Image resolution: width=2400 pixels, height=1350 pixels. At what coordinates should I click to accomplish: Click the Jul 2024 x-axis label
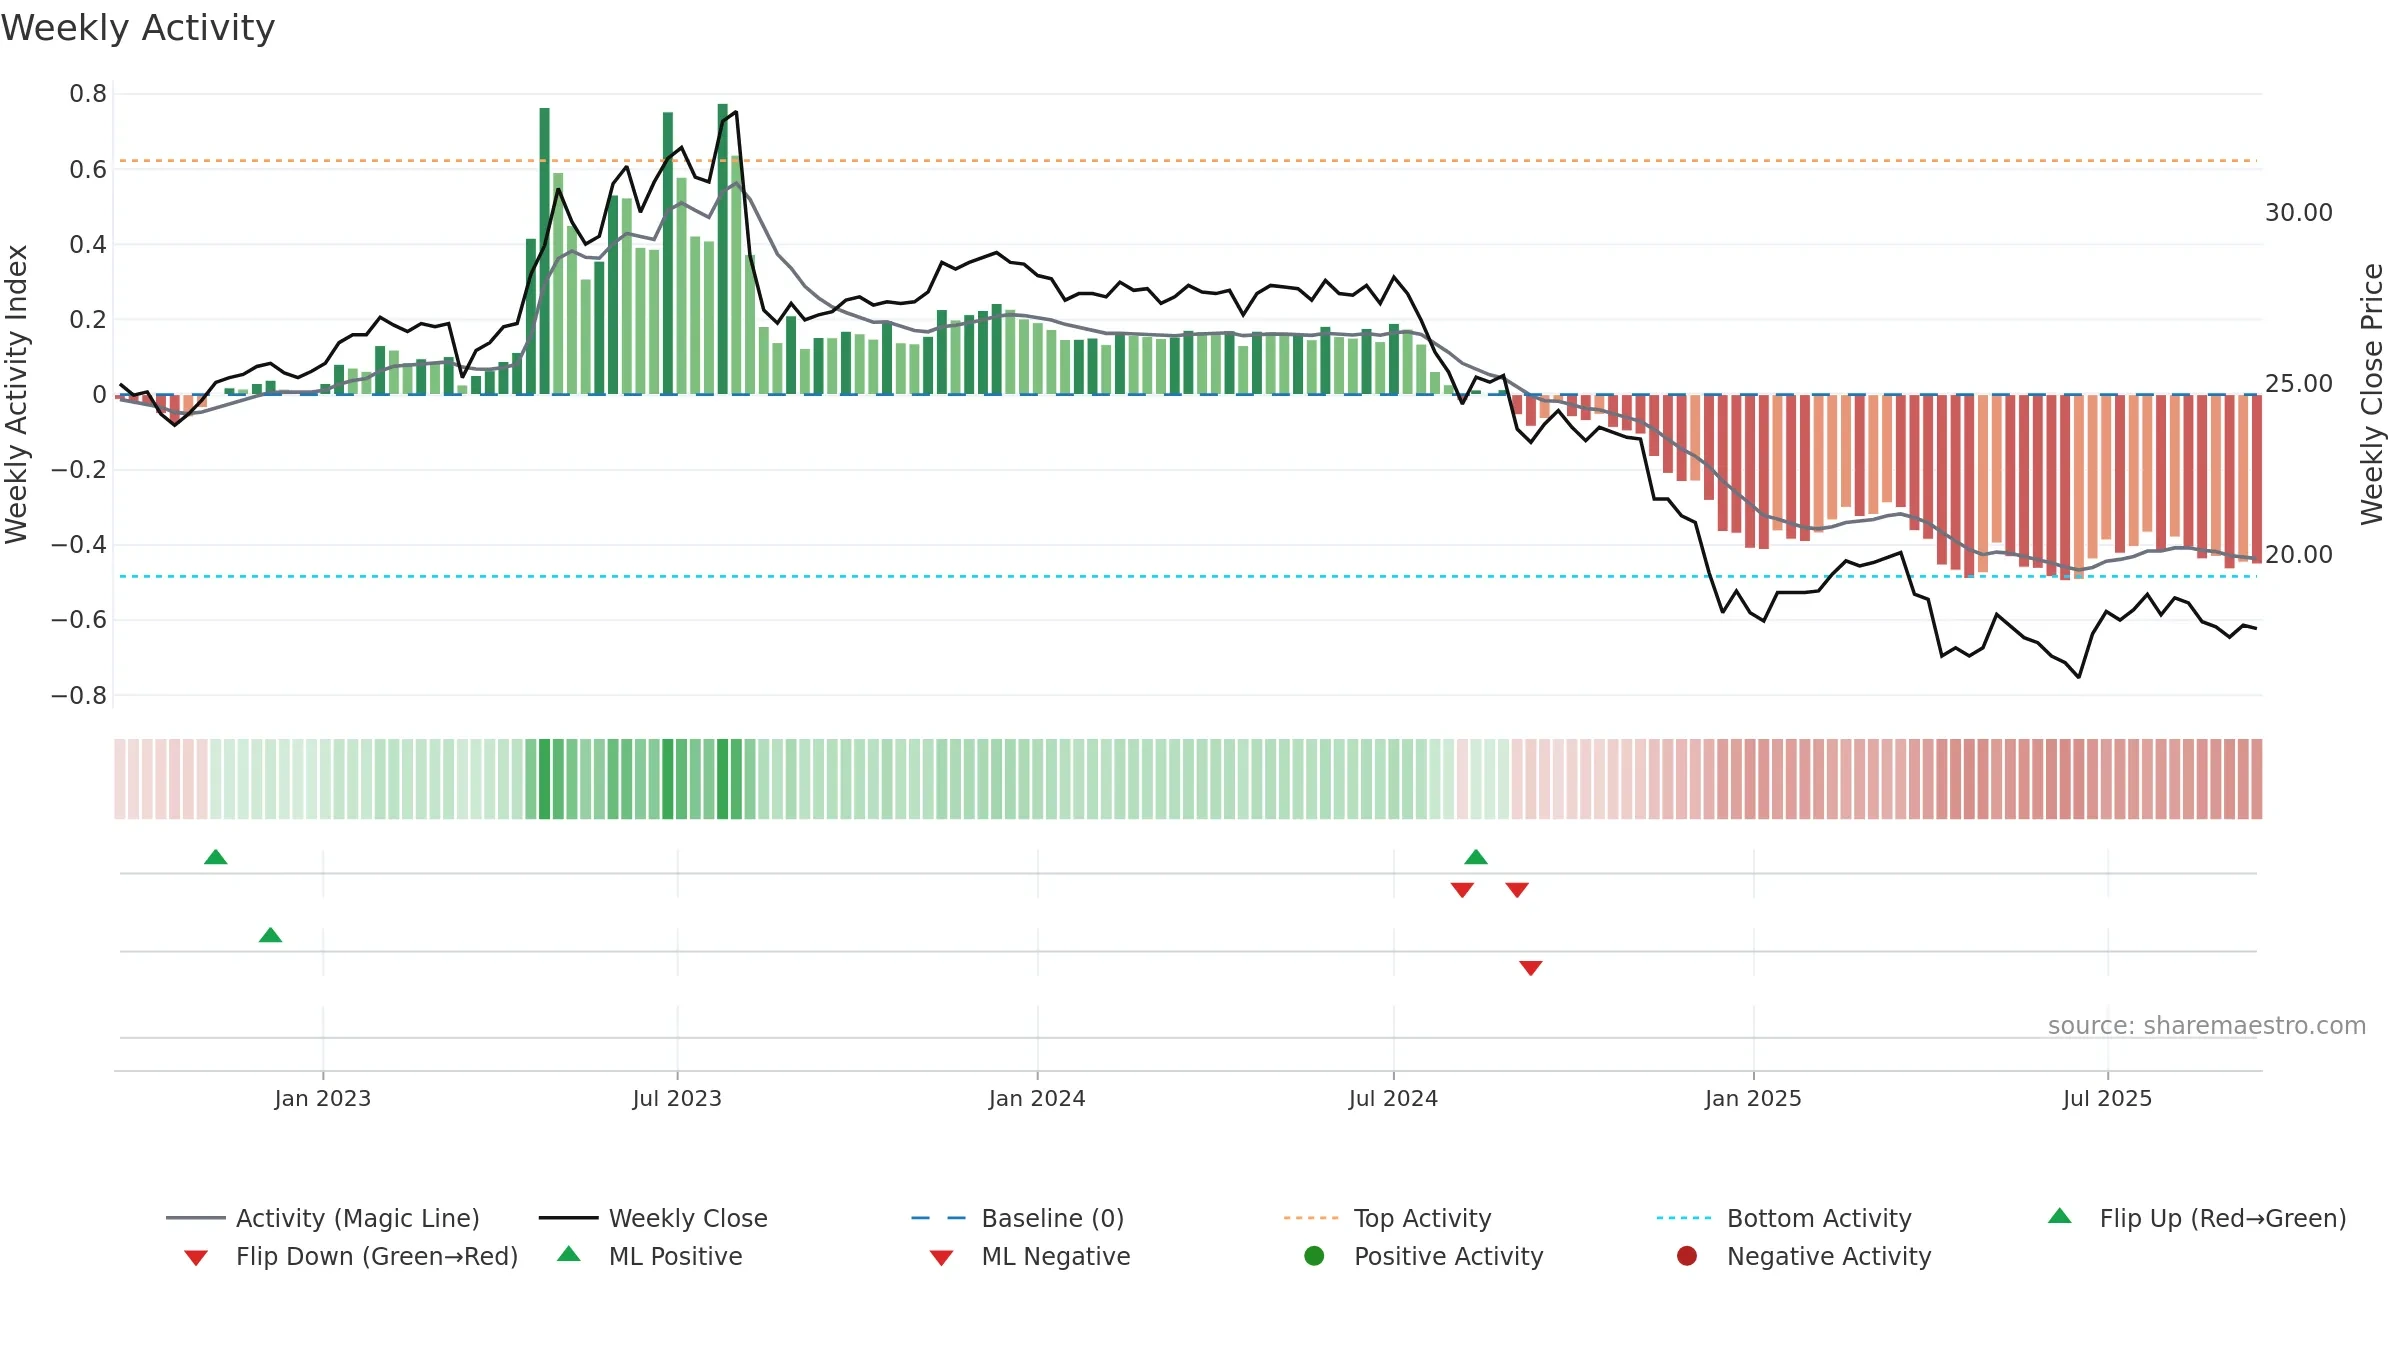(x=1393, y=1099)
